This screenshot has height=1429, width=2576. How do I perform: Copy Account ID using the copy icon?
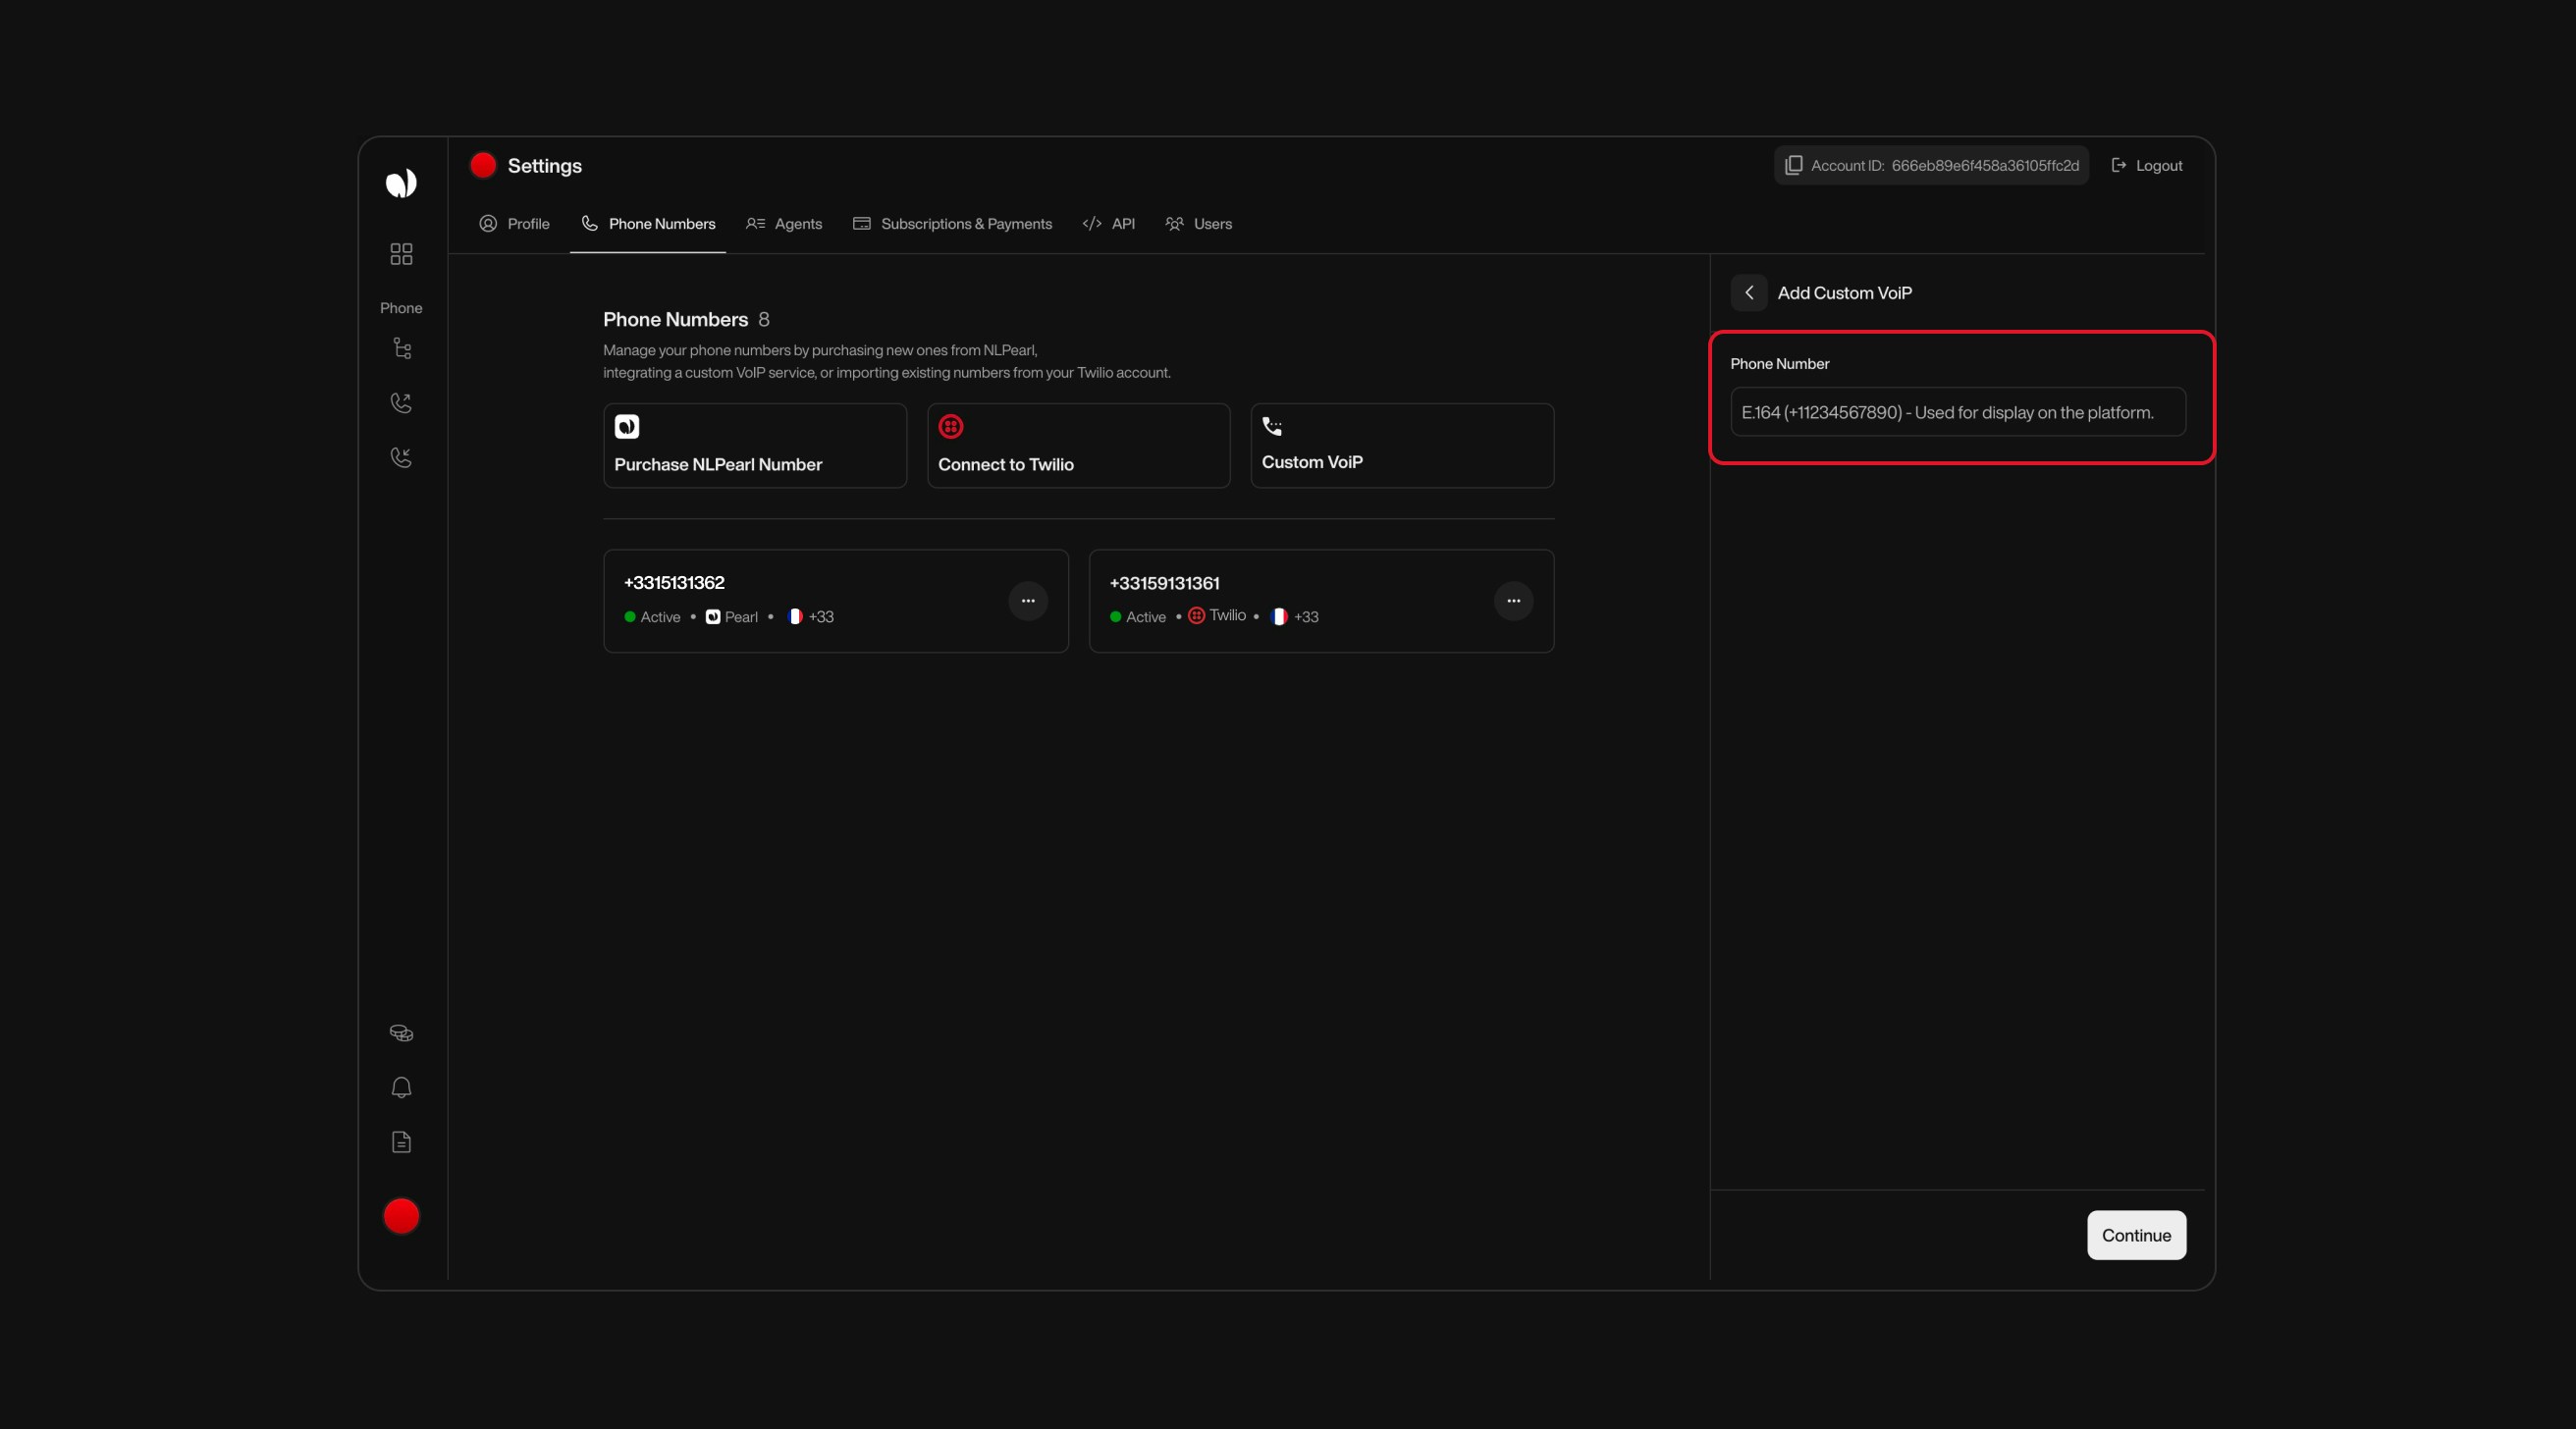tap(1793, 165)
